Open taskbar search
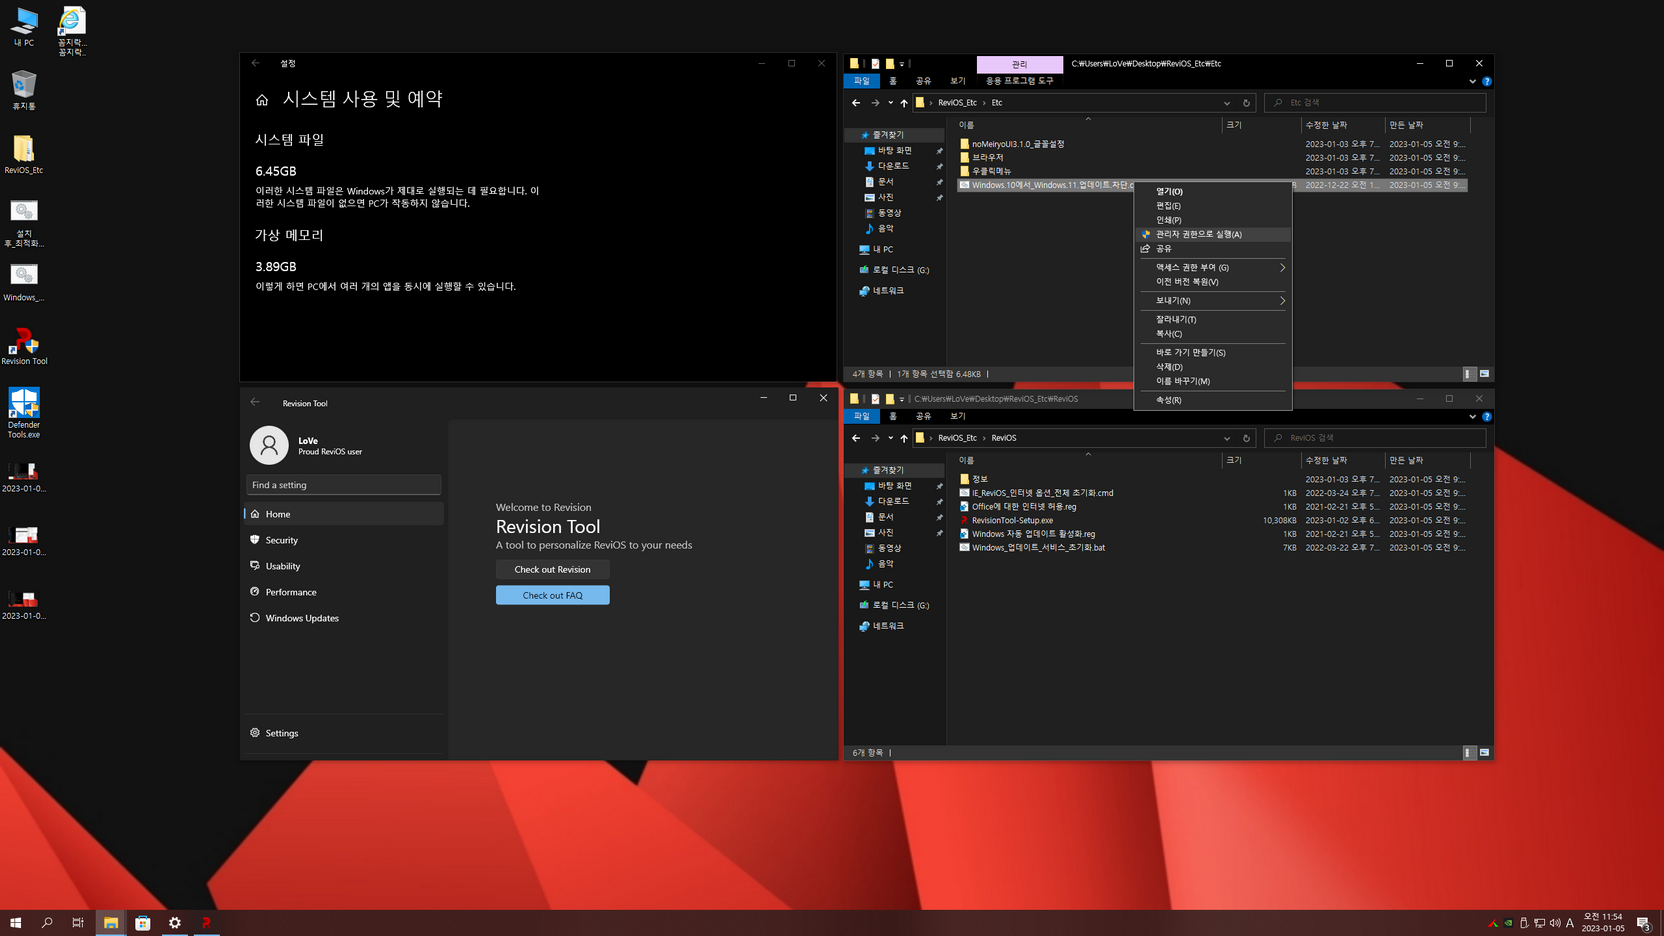Image resolution: width=1664 pixels, height=936 pixels. point(47,923)
